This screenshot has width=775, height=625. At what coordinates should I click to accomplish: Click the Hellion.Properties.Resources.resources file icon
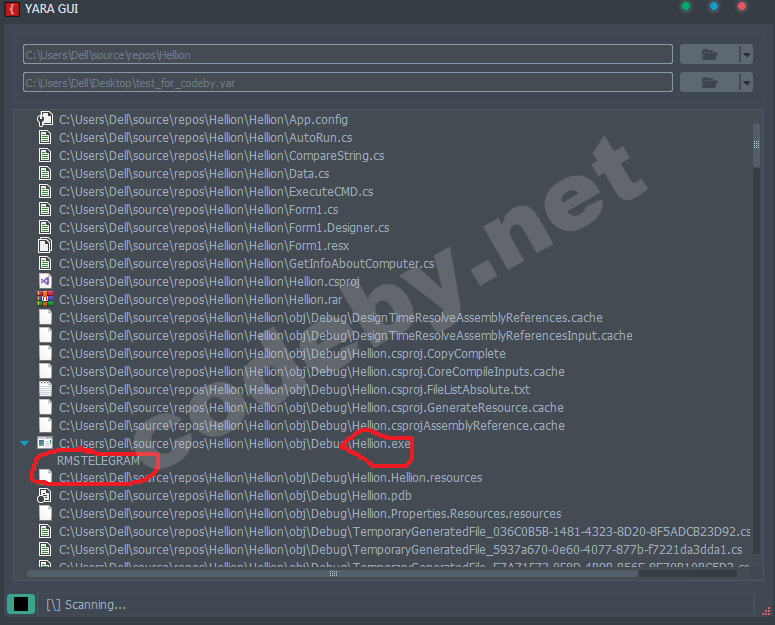click(45, 513)
